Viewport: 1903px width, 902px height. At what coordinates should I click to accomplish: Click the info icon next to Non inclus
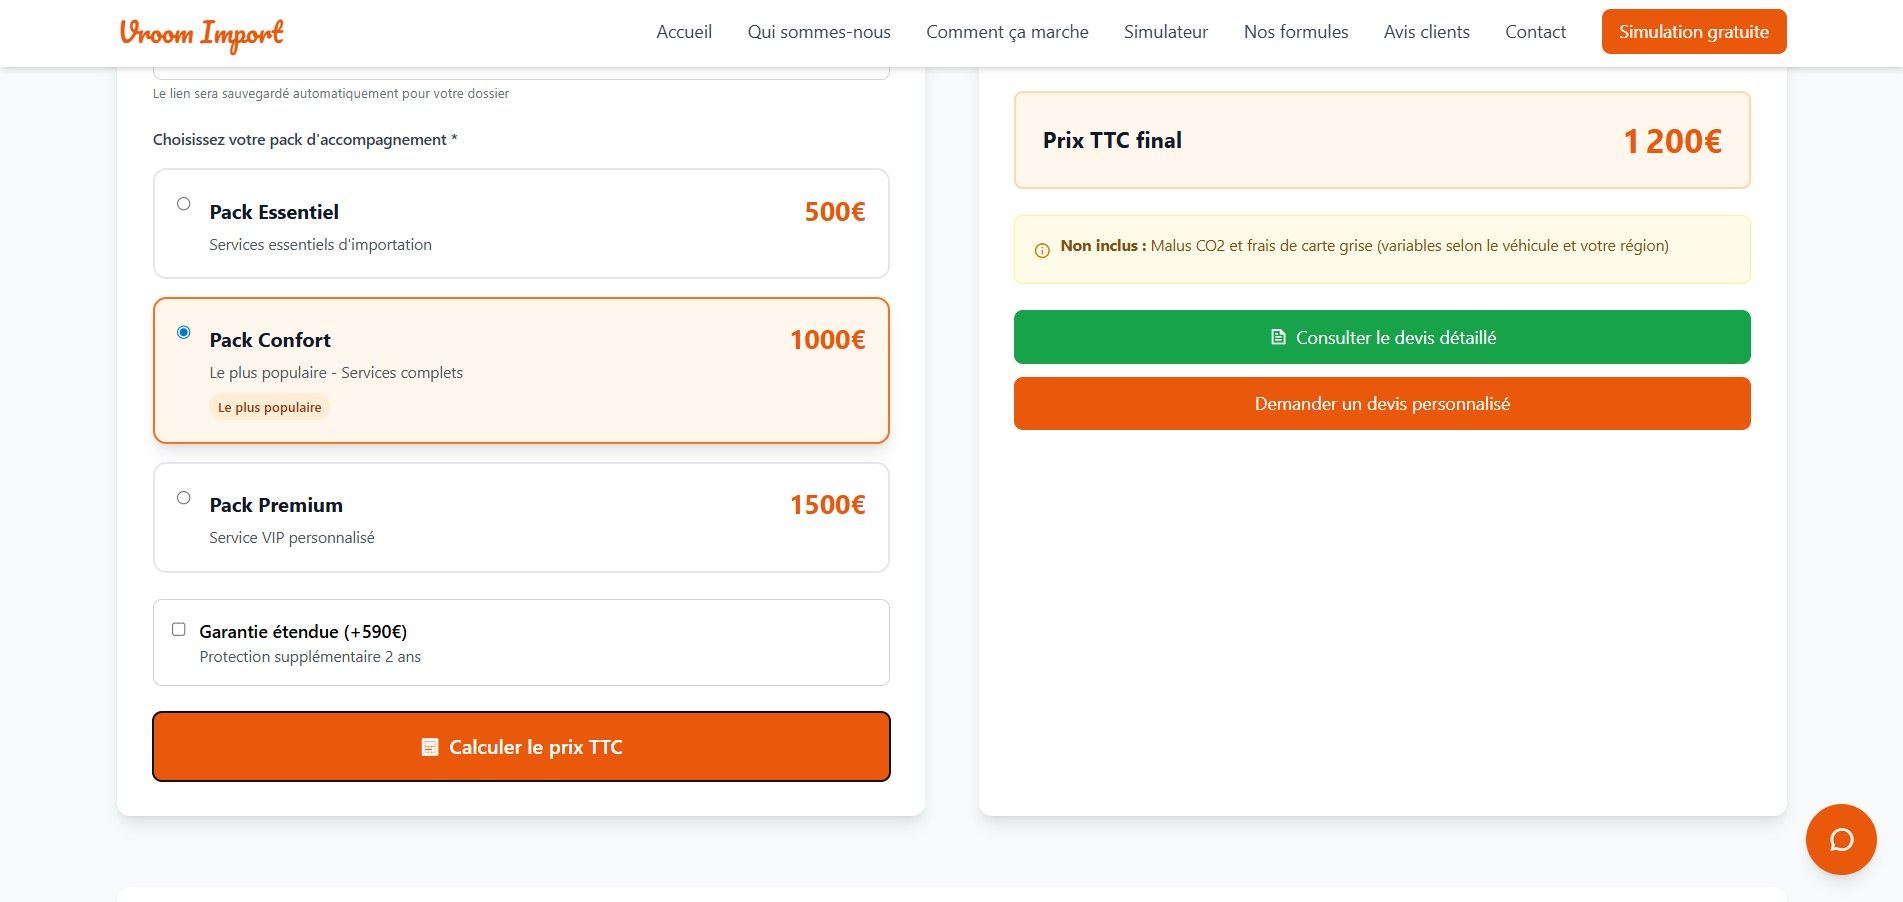coord(1042,250)
